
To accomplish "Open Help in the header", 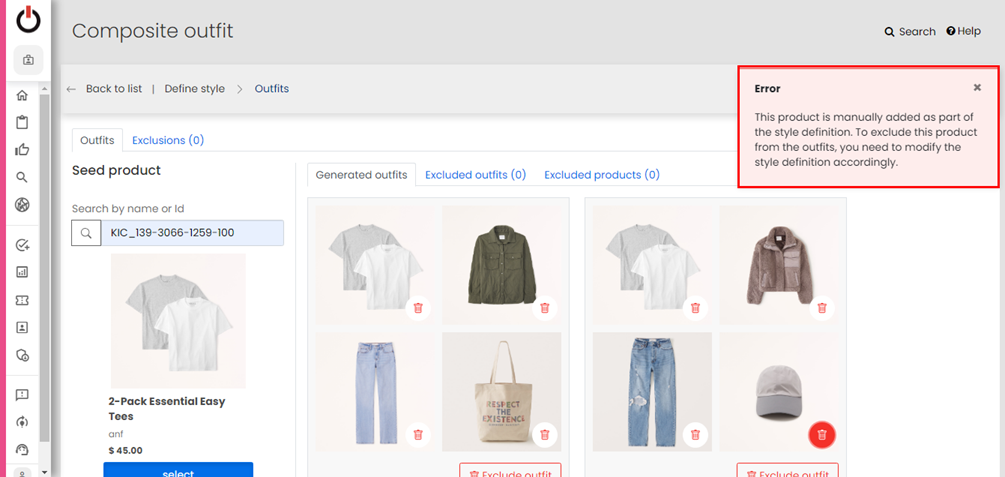I will point(963,31).
